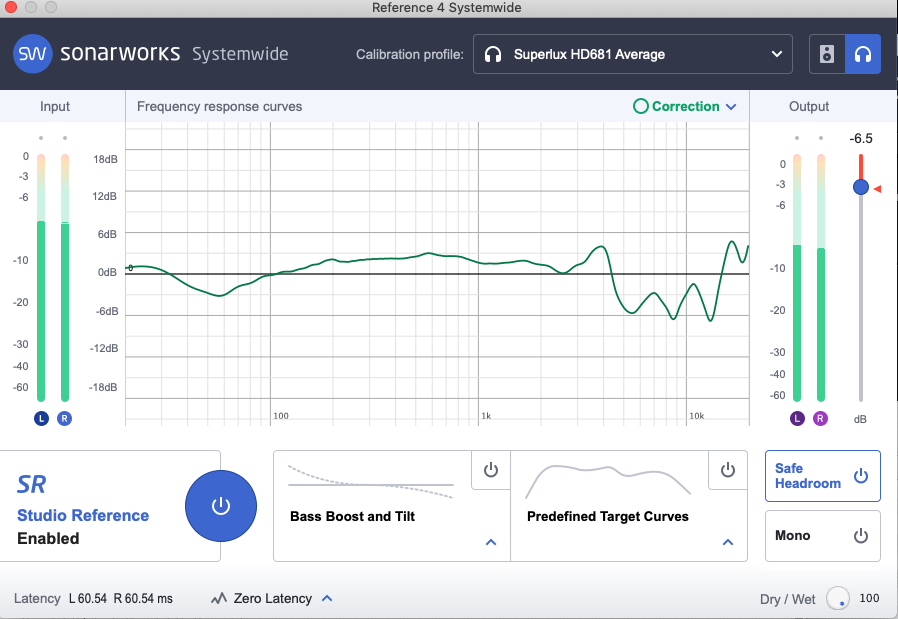
Task: Click the Sonarworks SW logo icon
Action: tap(33, 54)
